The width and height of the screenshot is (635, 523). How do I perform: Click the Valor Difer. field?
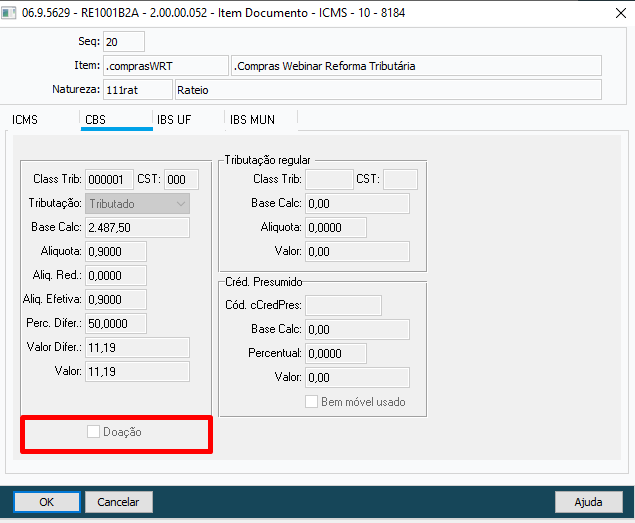pyautogui.click(x=137, y=348)
